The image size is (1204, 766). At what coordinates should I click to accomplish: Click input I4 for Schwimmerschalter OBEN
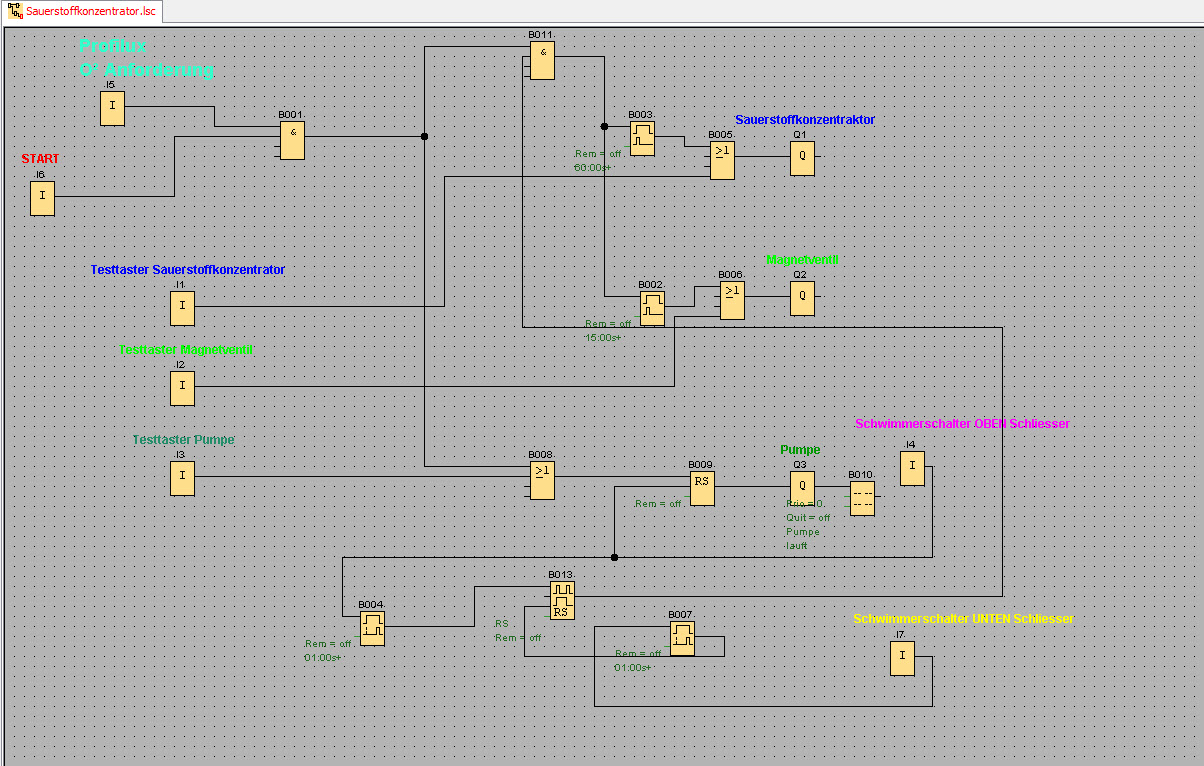pyautogui.click(x=912, y=468)
